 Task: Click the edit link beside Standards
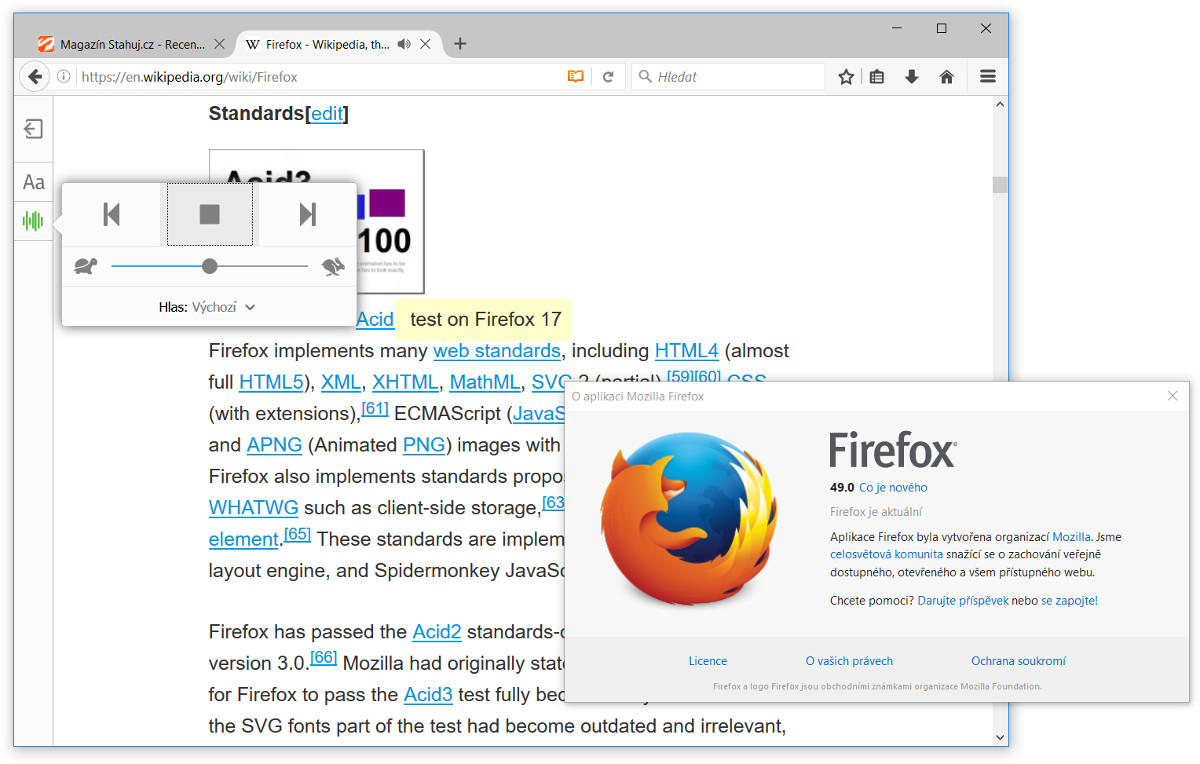tap(327, 114)
